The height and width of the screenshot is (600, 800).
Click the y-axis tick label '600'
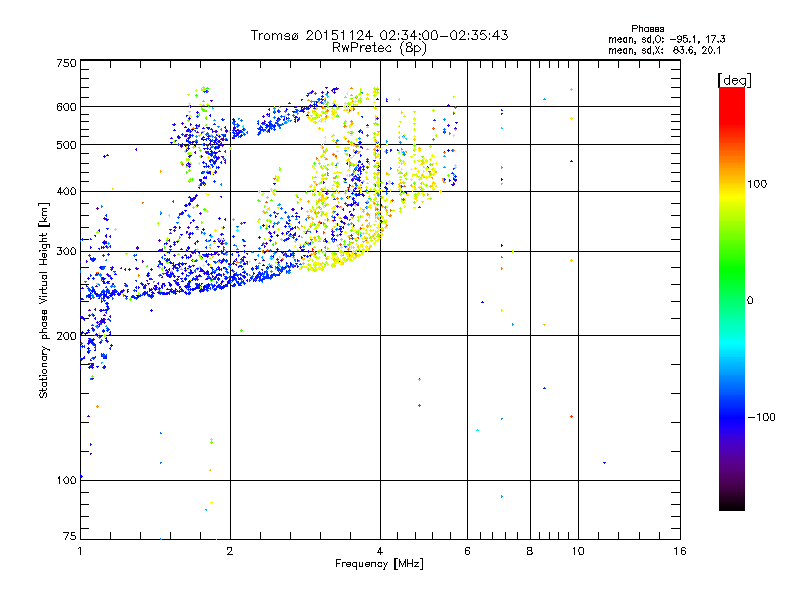click(67, 107)
